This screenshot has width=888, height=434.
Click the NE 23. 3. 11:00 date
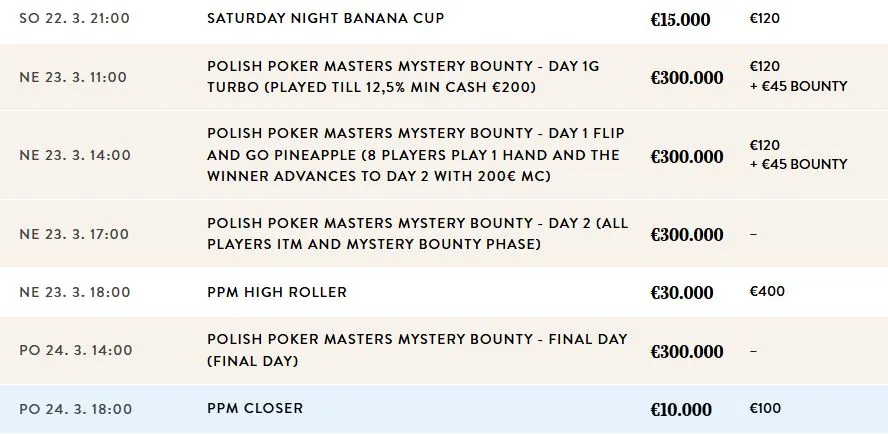coord(73,77)
